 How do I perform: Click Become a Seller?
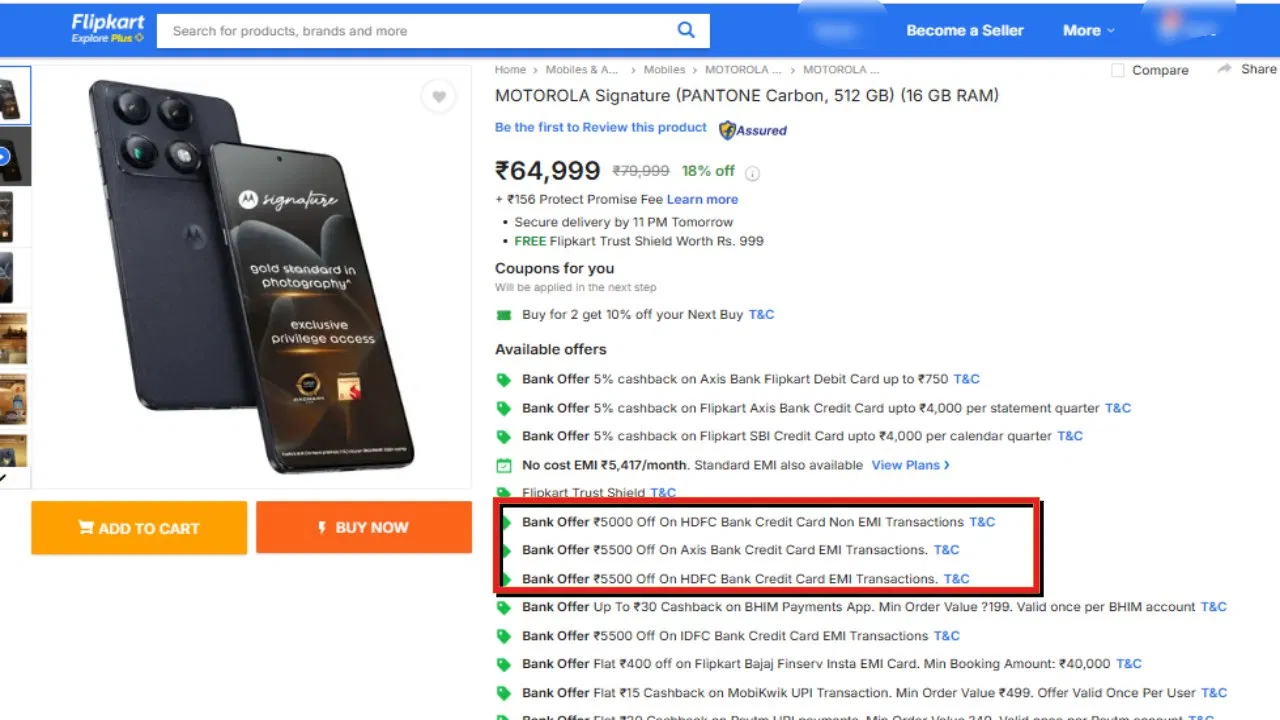[x=964, y=30]
